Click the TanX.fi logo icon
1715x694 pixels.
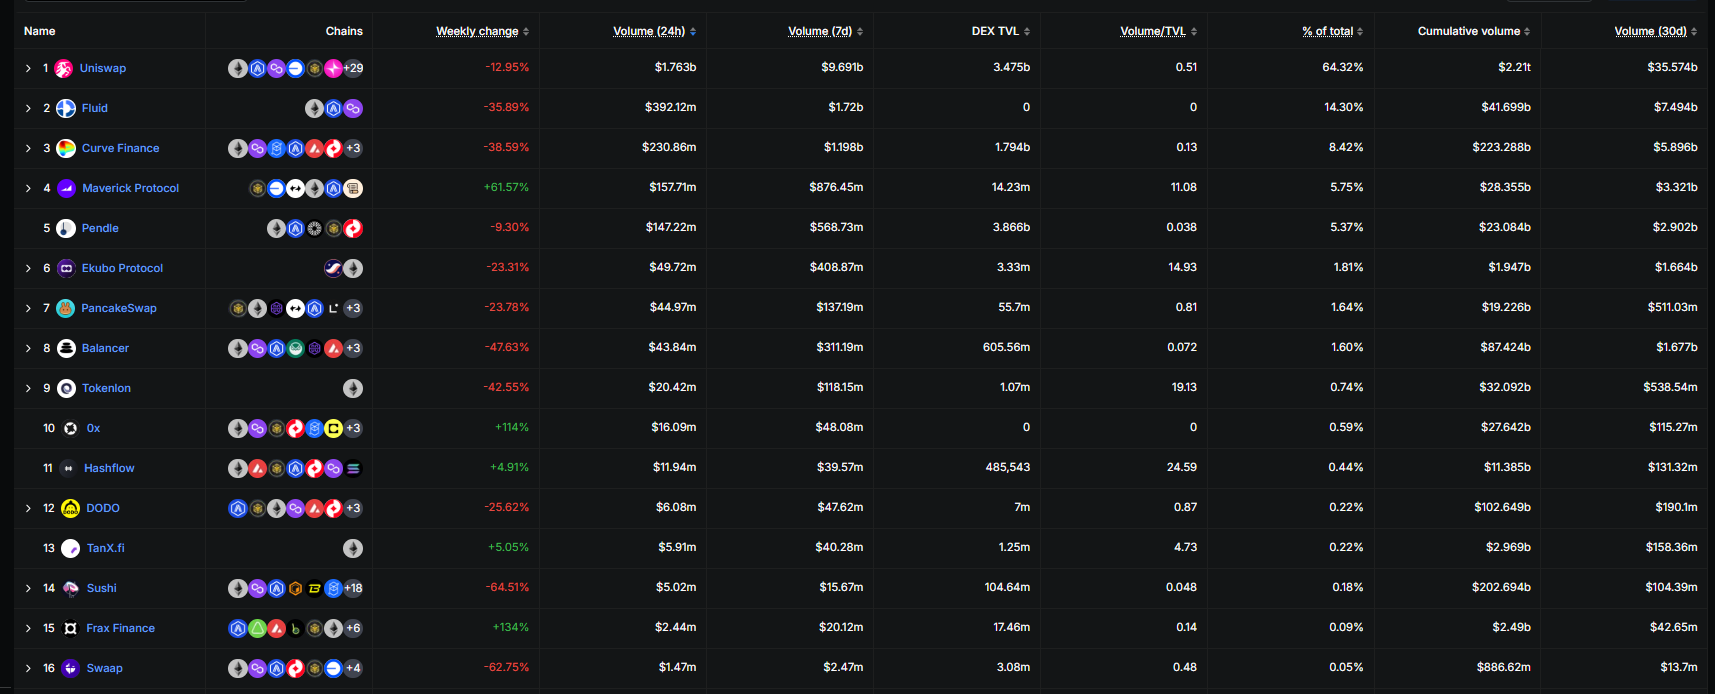click(x=71, y=548)
